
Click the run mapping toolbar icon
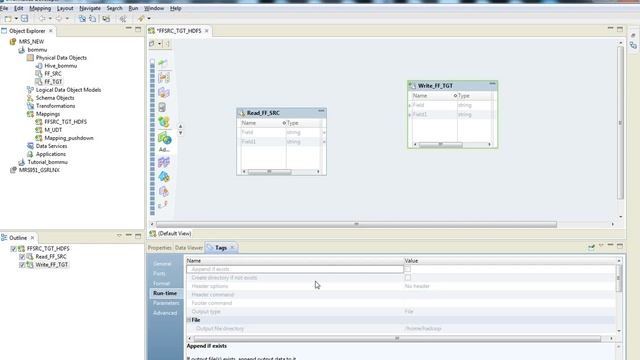pos(141,19)
